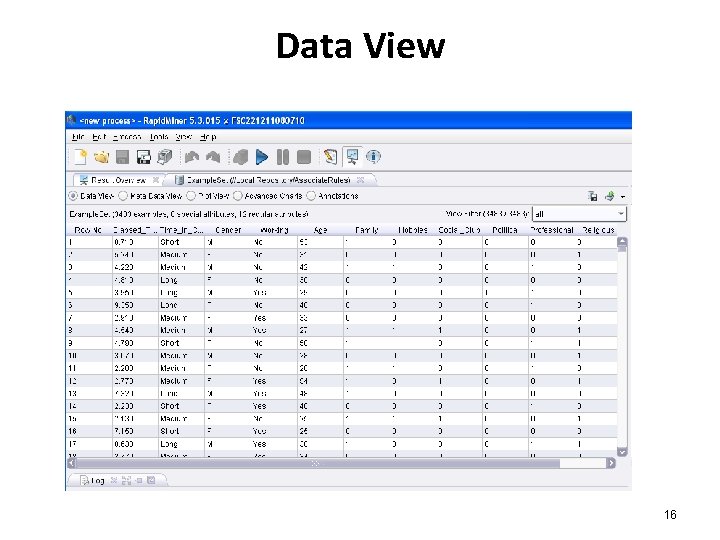This screenshot has width=720, height=540.
Task: Select the Meta Data View radio button
Action: click(123, 196)
